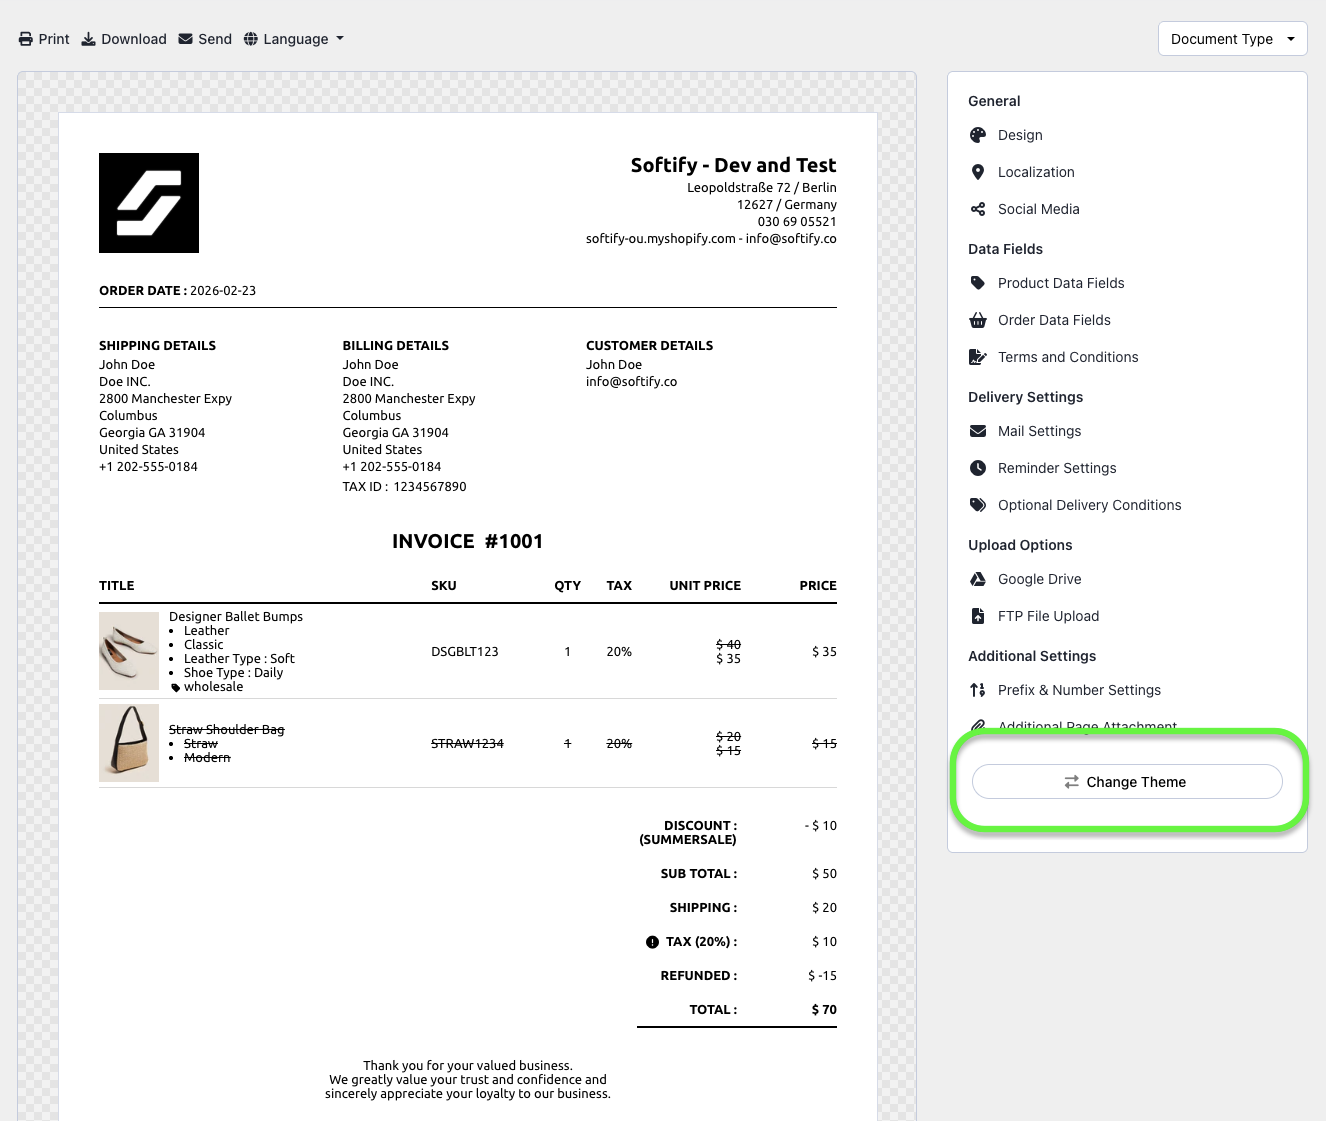The height and width of the screenshot is (1121, 1326).
Task: Open Optional Delivery Conditions
Action: coord(1089,505)
